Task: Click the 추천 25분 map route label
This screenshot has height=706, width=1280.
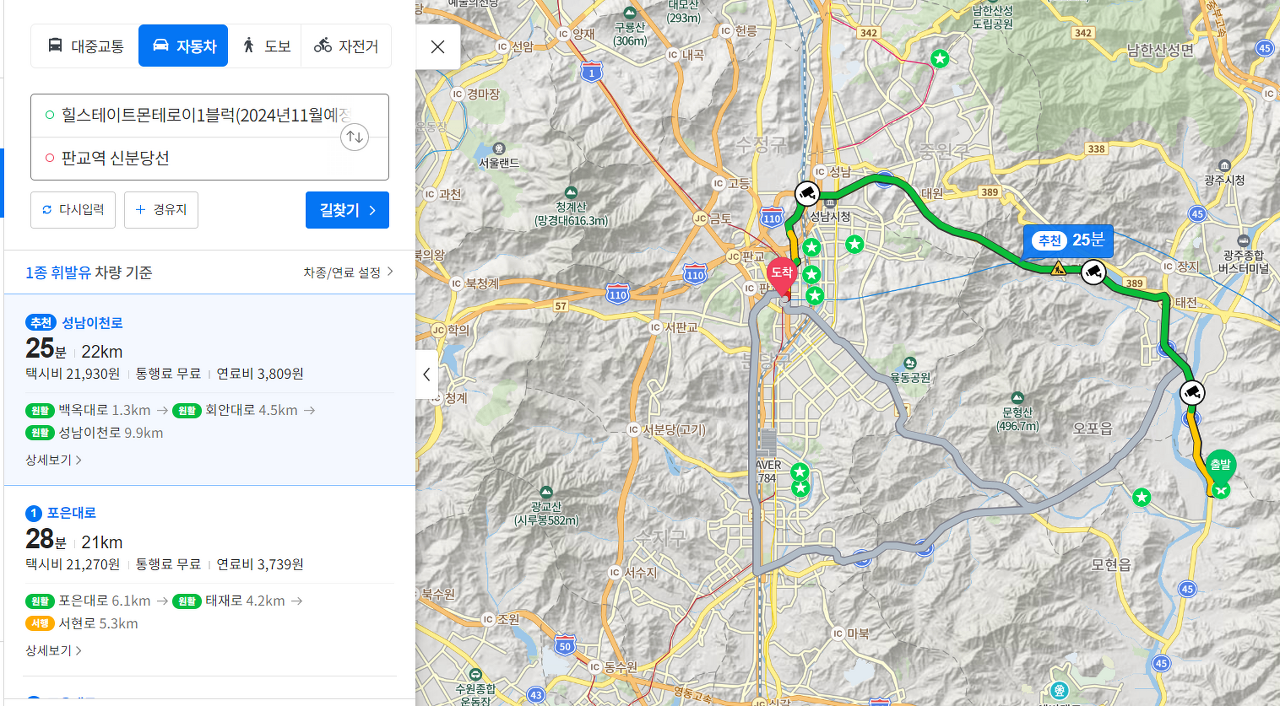Action: pyautogui.click(x=1068, y=240)
